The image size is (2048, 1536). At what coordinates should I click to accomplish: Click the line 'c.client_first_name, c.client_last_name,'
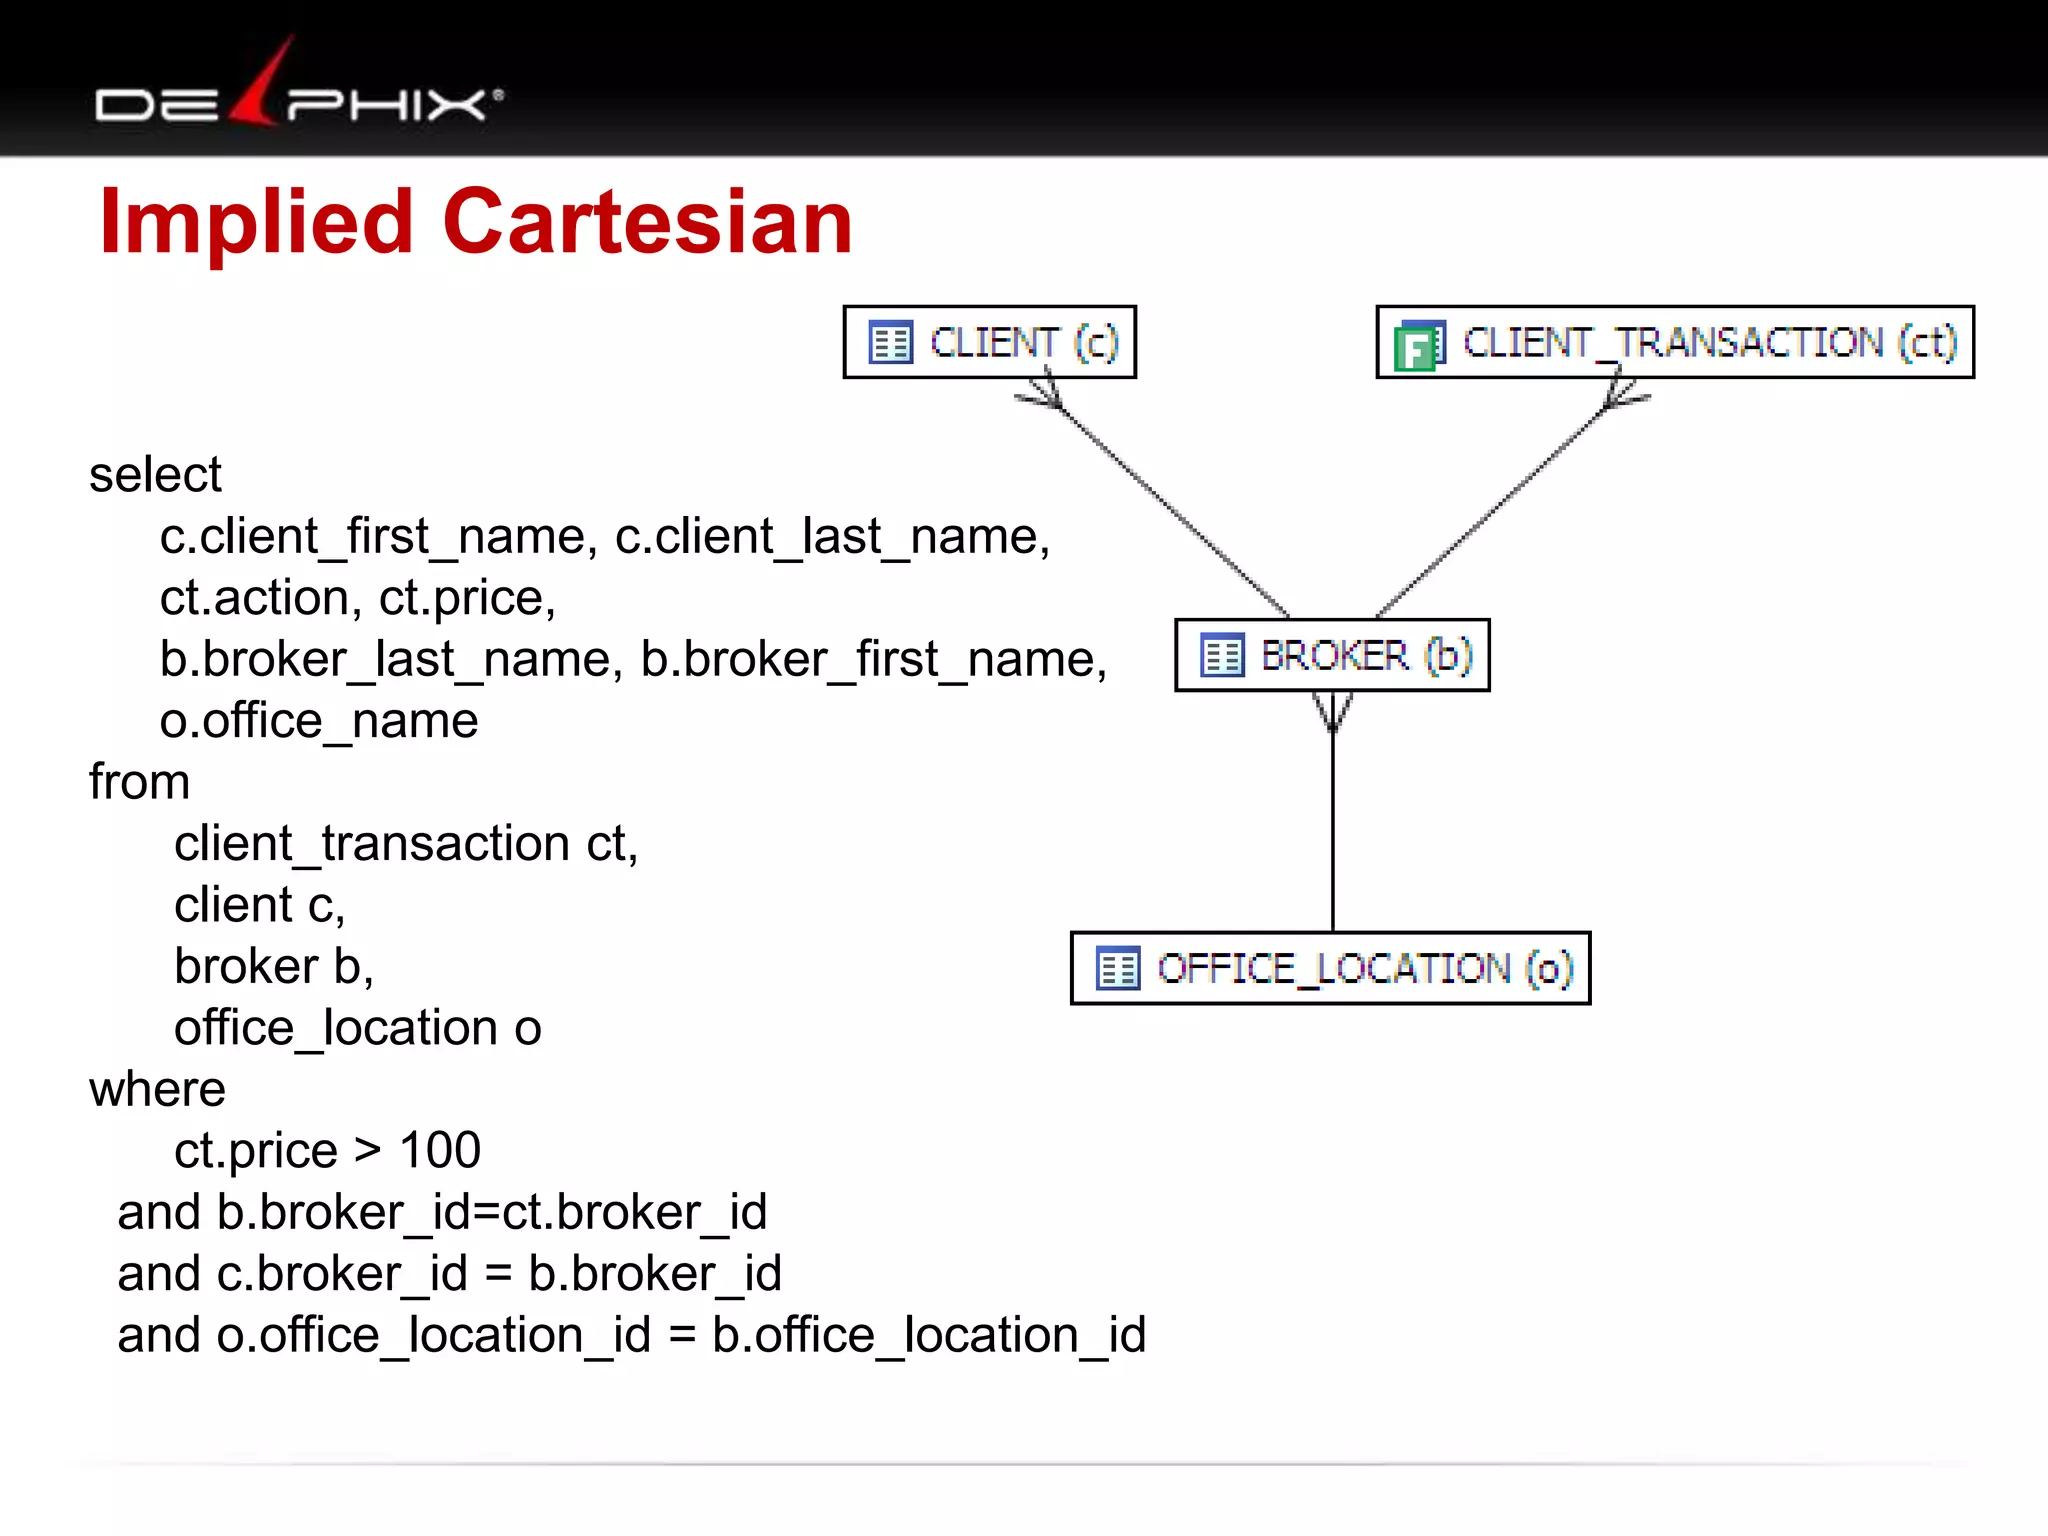[x=605, y=537]
